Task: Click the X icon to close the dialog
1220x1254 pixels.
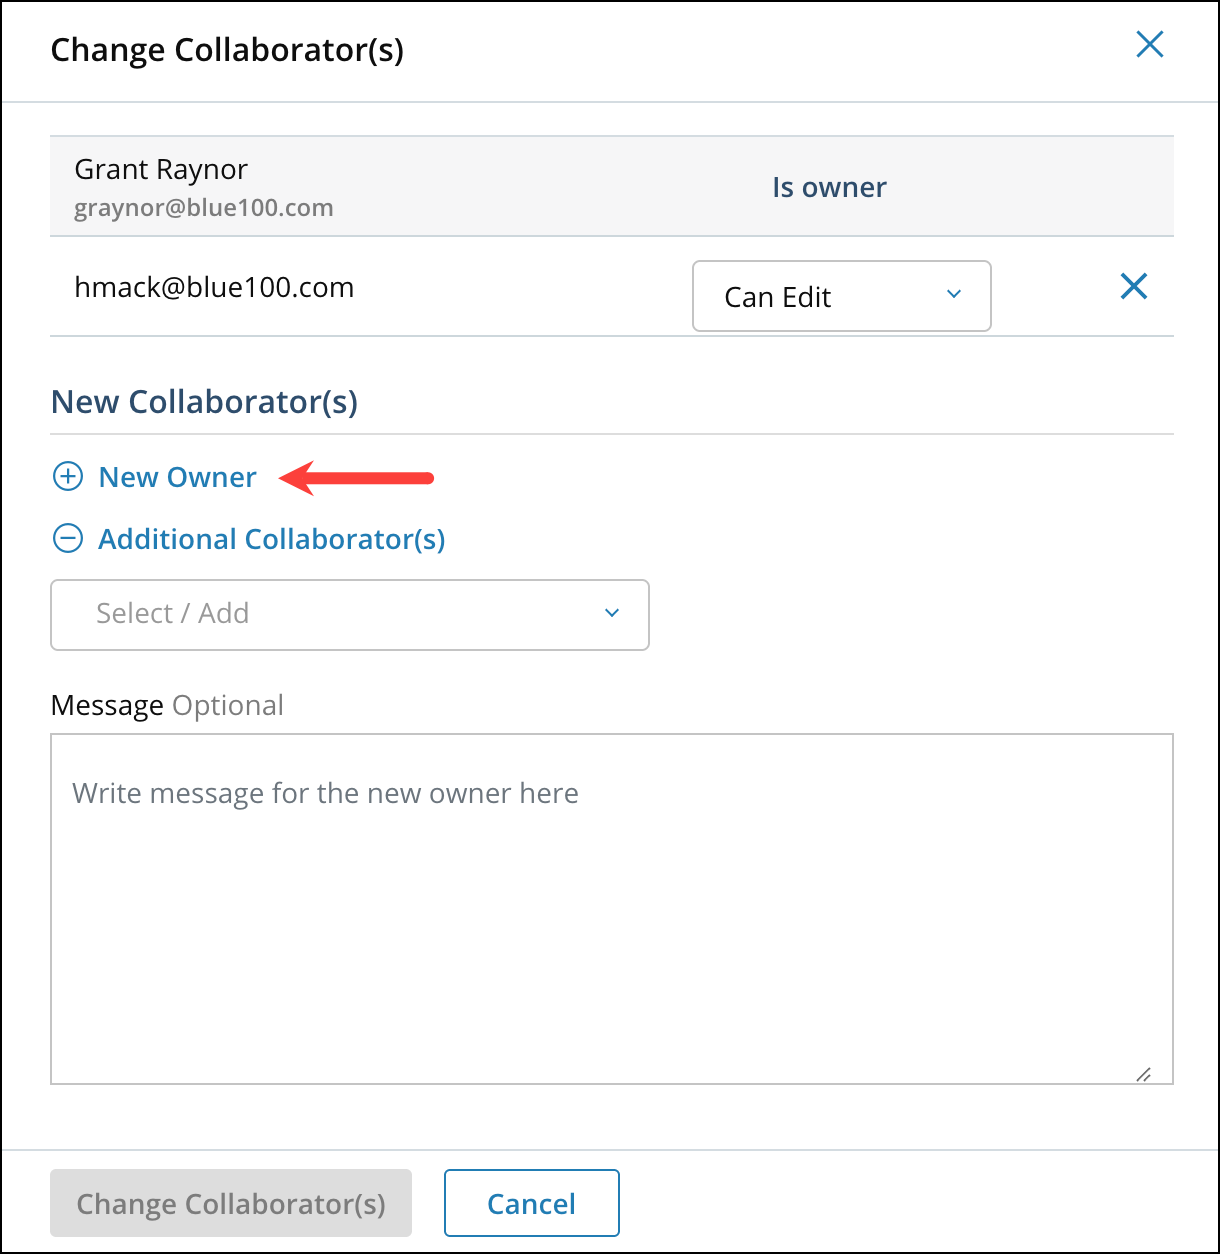Action: point(1149,44)
